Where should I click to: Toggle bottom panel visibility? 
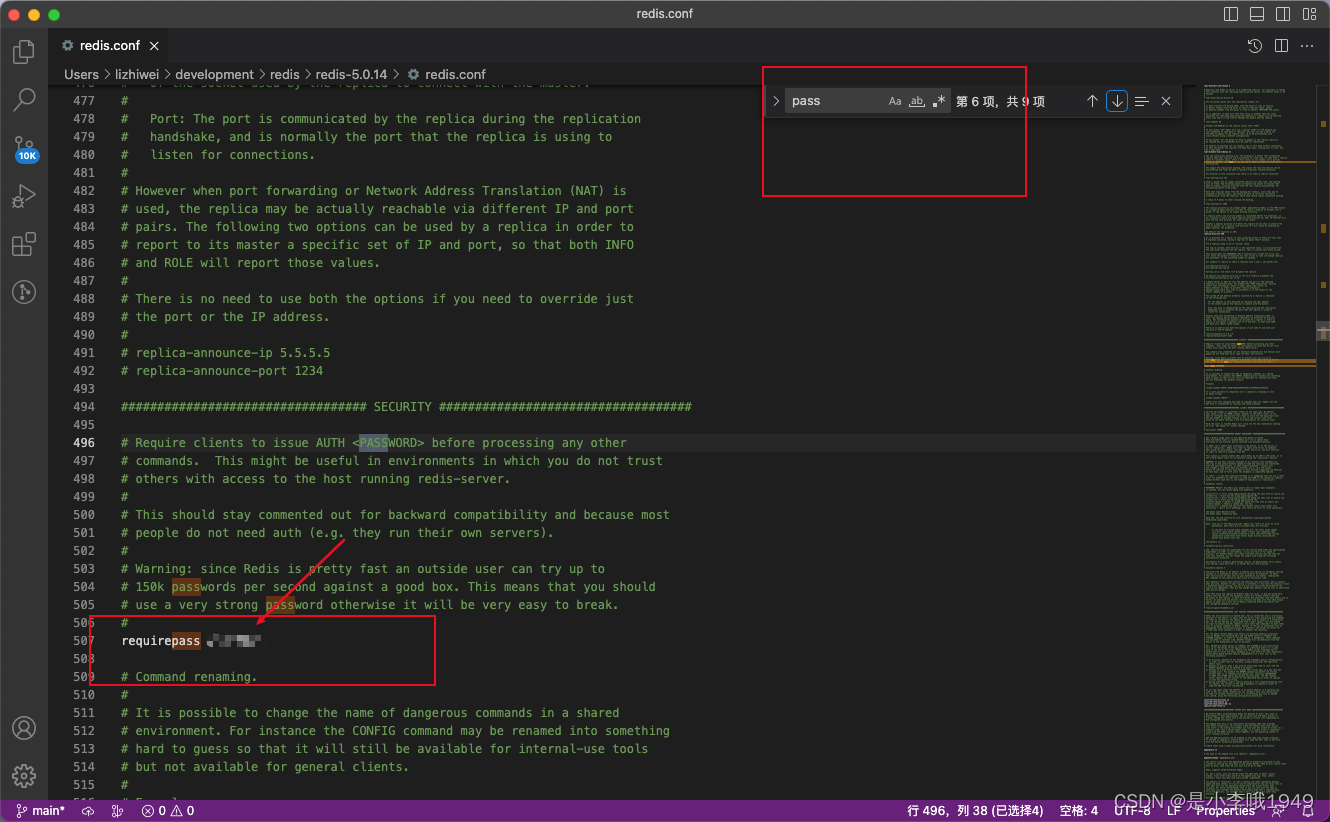pyautogui.click(x=1258, y=14)
